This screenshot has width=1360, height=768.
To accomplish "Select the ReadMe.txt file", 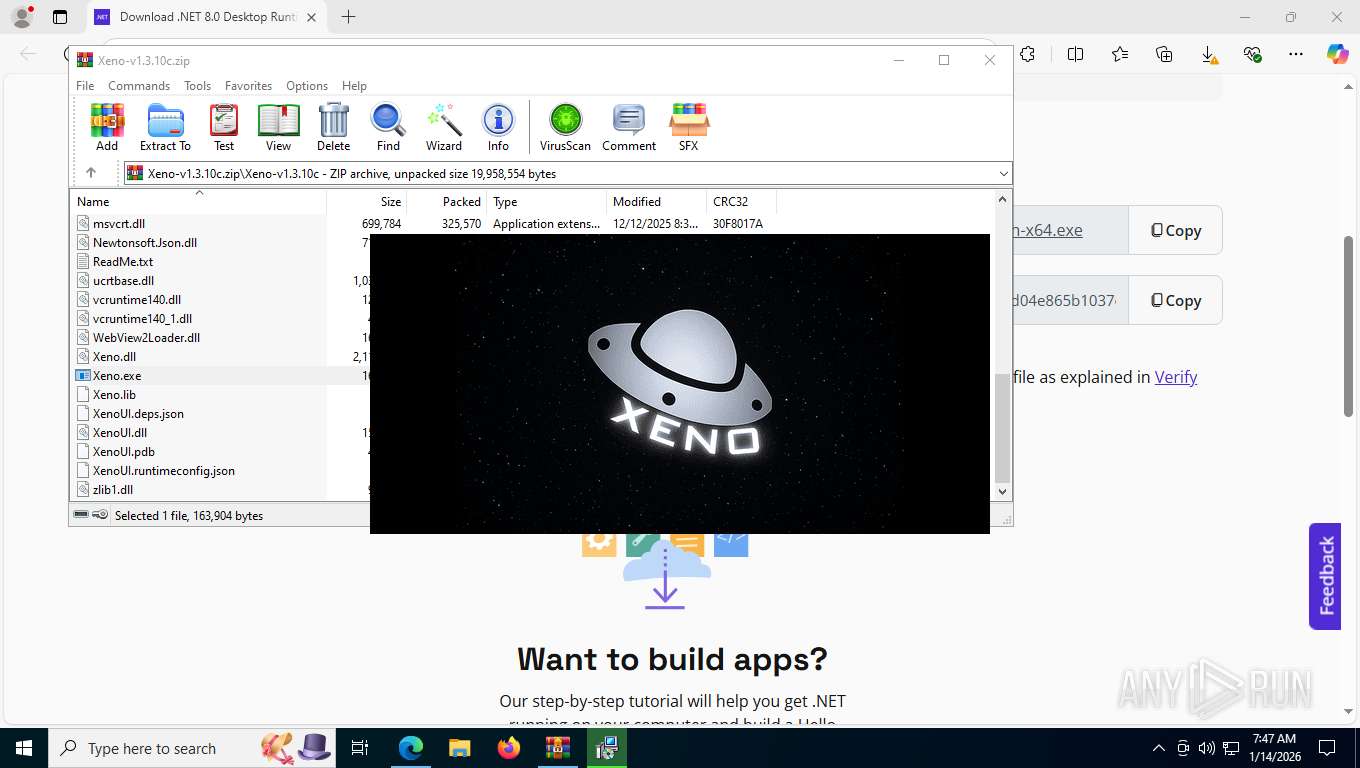I will pos(122,262).
